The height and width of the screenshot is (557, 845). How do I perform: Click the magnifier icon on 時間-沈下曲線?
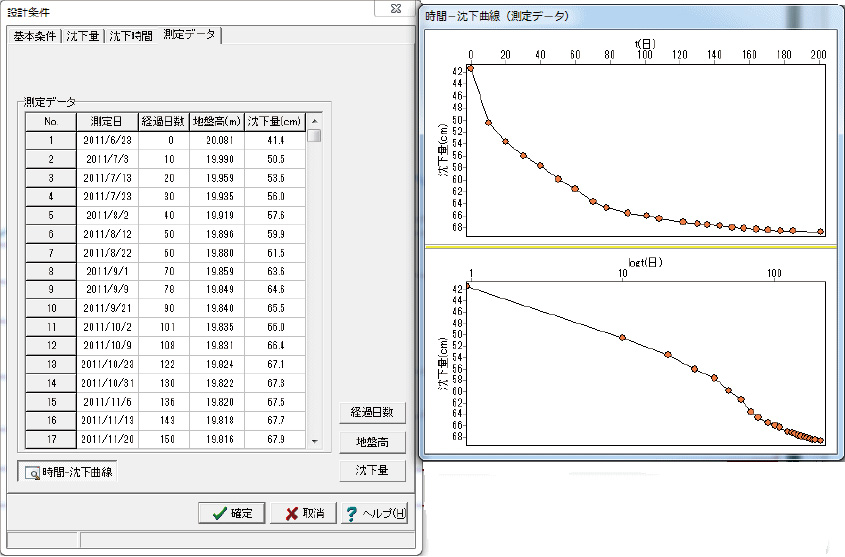pos(32,473)
